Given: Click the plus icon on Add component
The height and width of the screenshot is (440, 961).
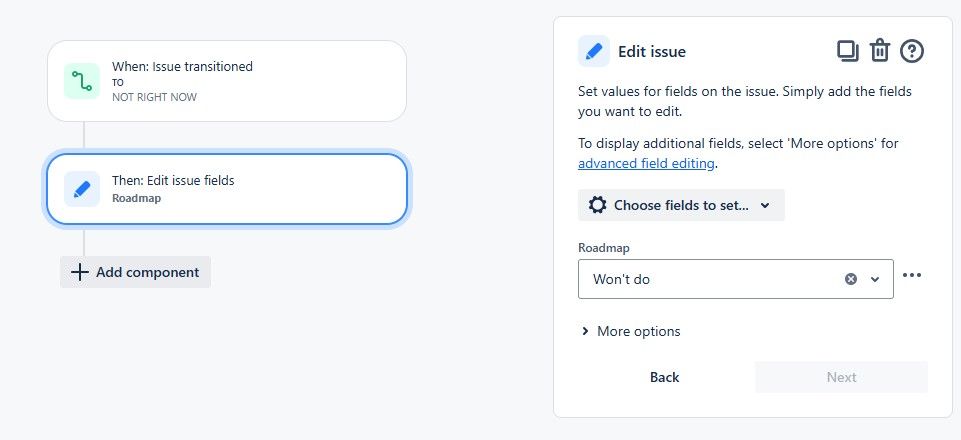Looking at the screenshot, I should pos(80,272).
